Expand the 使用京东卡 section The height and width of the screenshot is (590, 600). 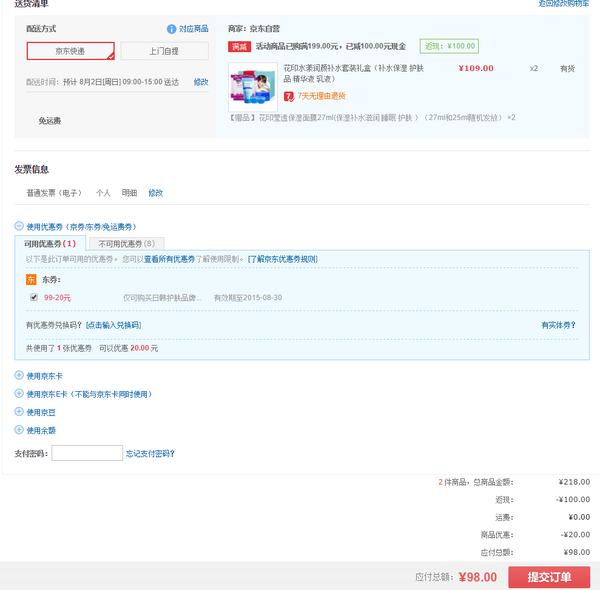pyautogui.click(x=19, y=375)
